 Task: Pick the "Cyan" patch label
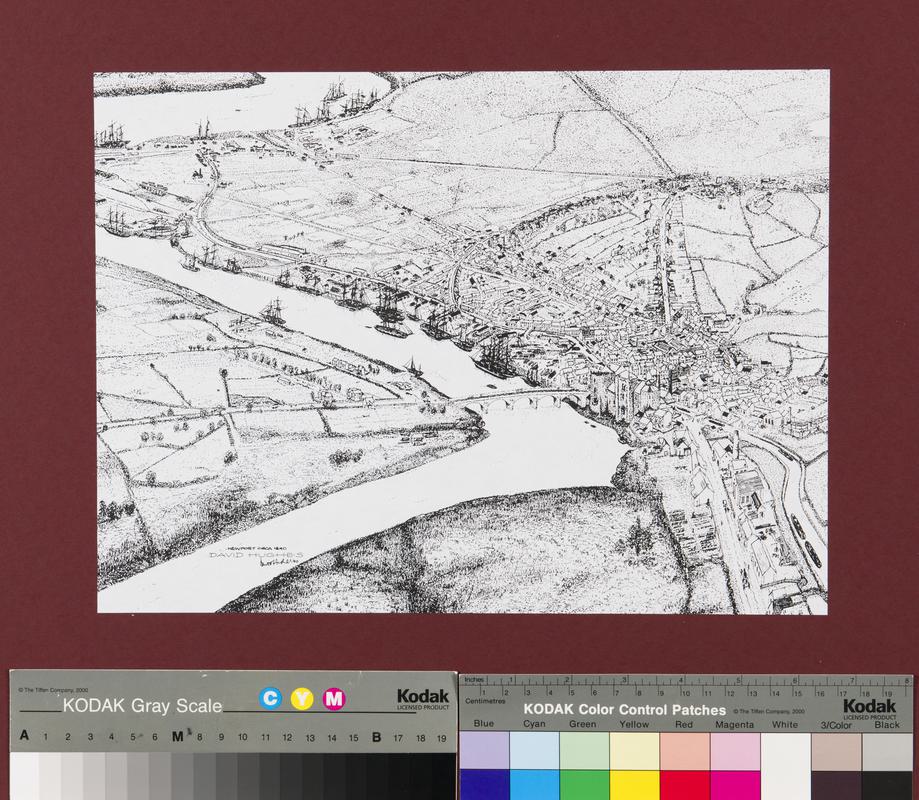[535, 723]
